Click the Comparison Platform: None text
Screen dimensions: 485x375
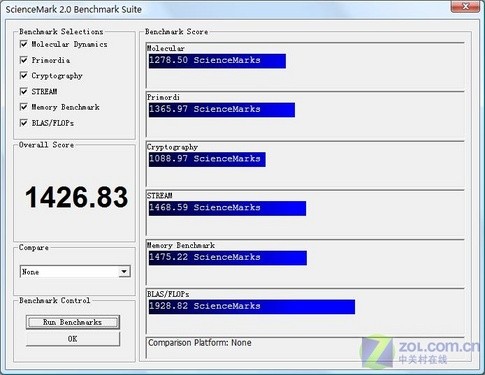[x=200, y=343]
